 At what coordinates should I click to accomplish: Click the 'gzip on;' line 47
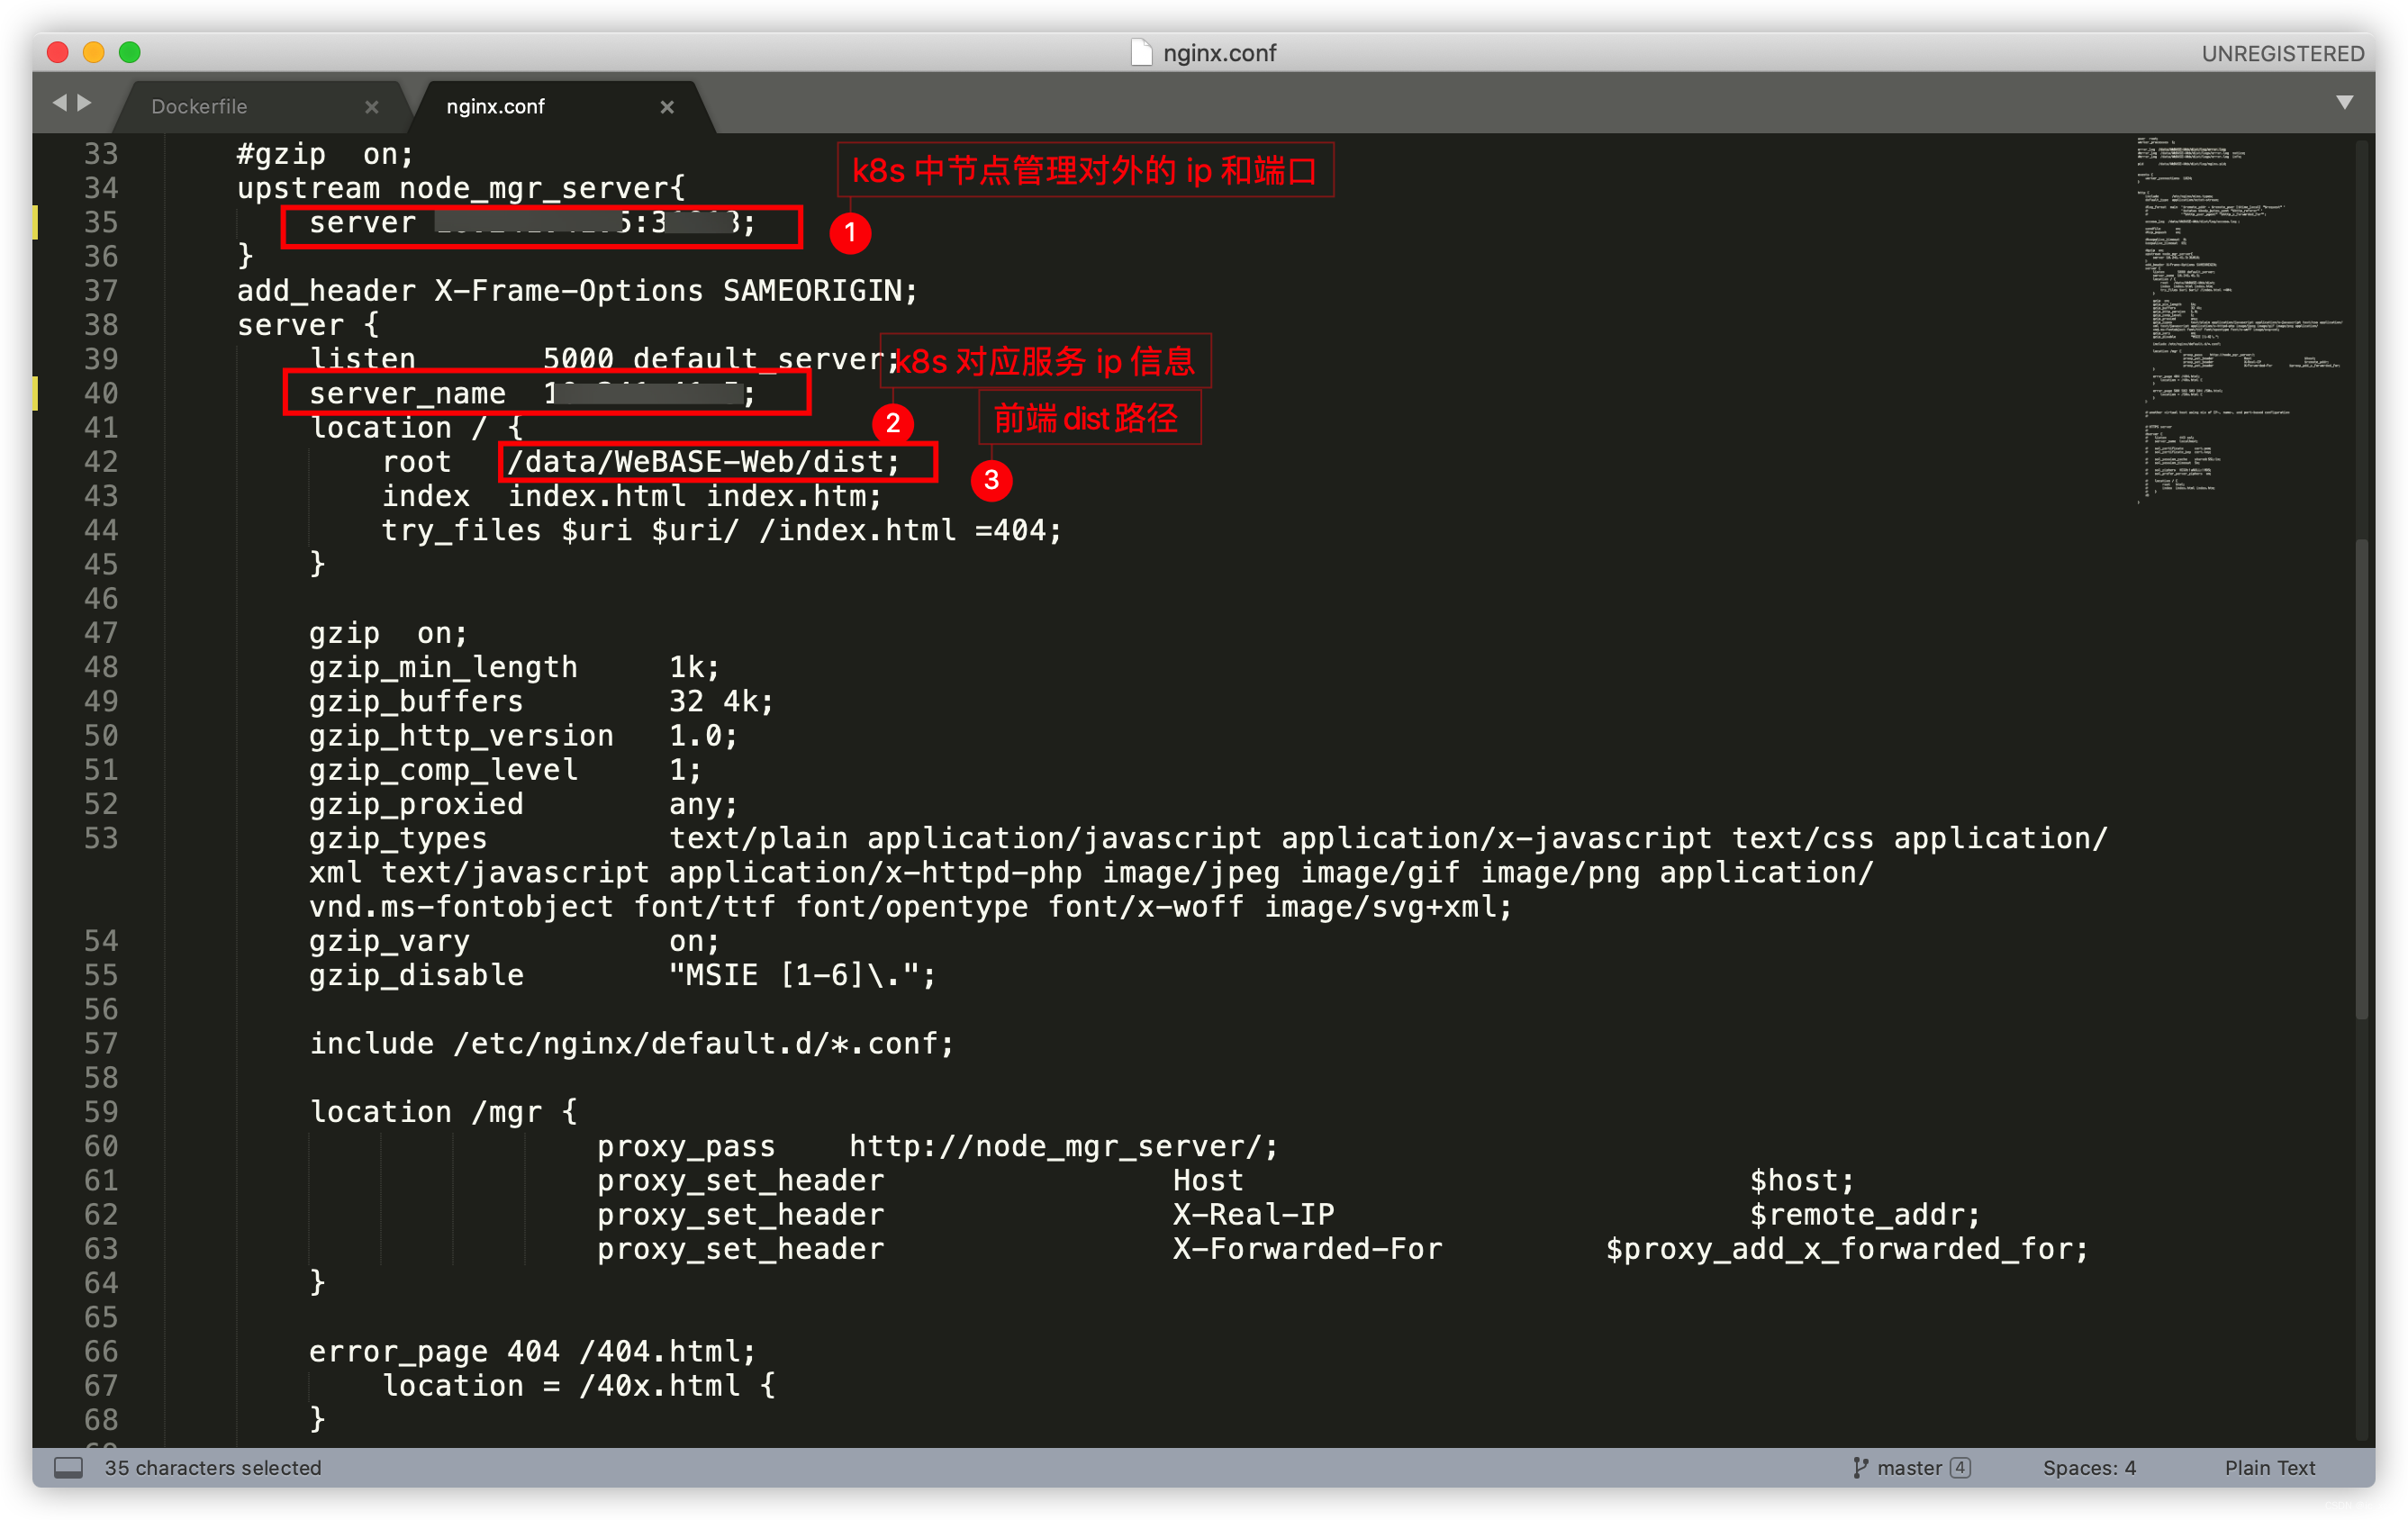tap(388, 632)
